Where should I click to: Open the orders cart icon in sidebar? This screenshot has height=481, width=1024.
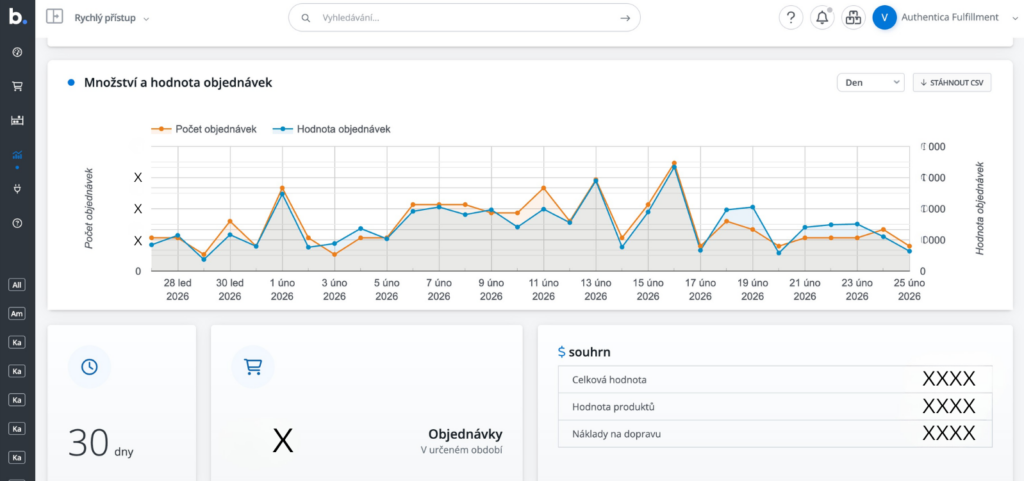(17, 86)
